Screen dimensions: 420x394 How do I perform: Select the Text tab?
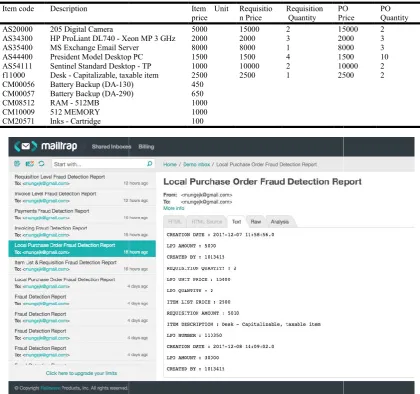coord(236,222)
